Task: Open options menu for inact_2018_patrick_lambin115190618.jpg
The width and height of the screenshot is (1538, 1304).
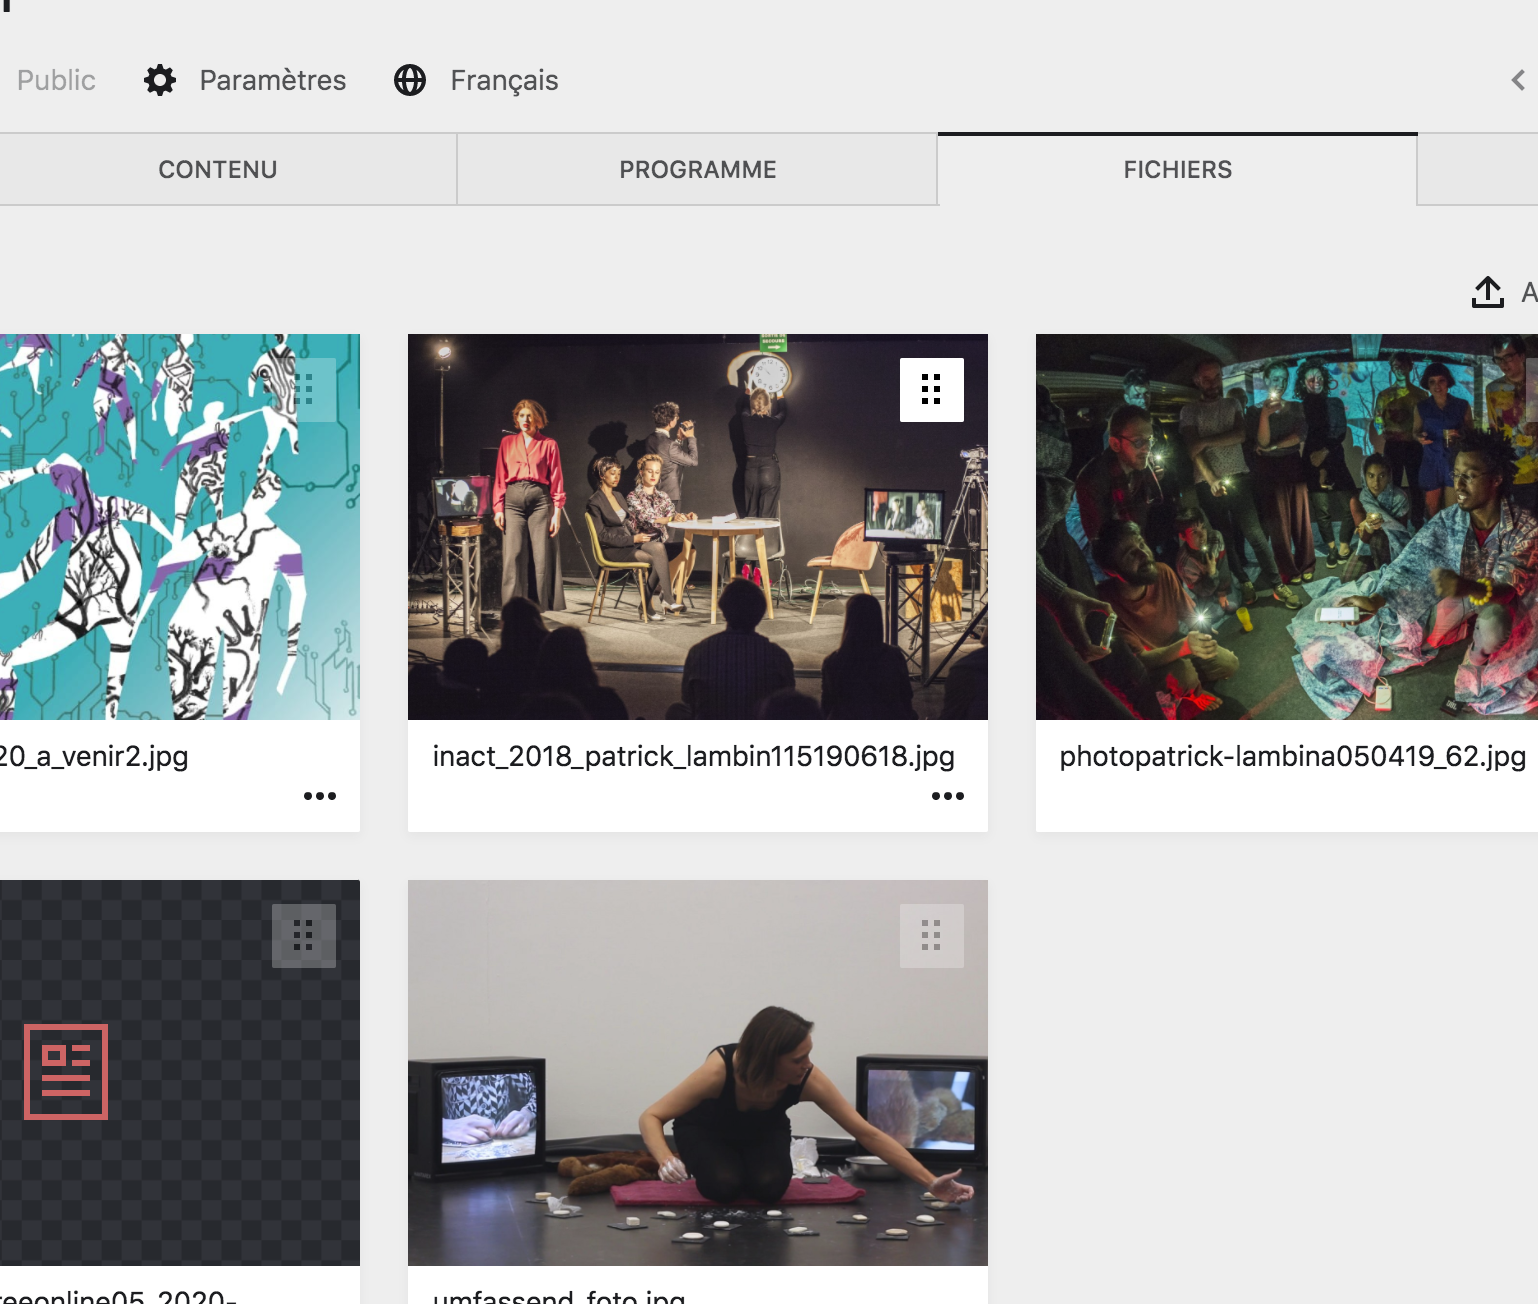Action: pyautogui.click(x=947, y=796)
